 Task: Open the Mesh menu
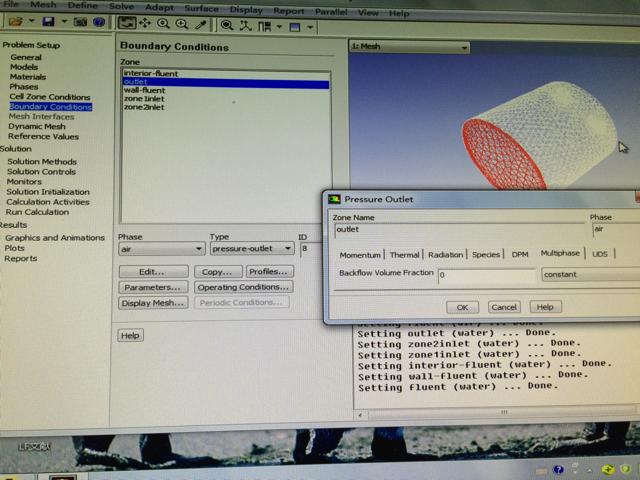pyautogui.click(x=43, y=5)
